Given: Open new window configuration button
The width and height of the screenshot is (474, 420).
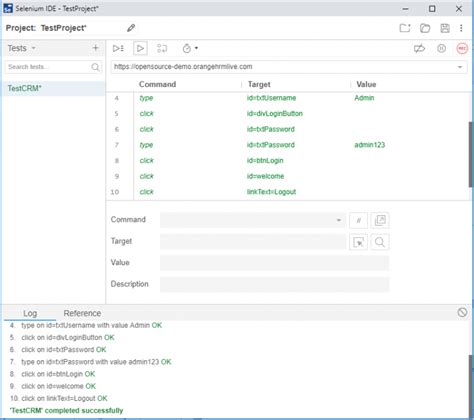Looking at the screenshot, I should 380,220.
